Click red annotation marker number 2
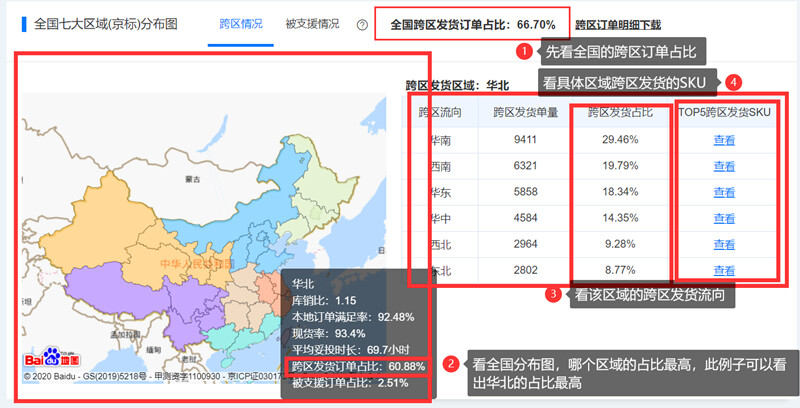This screenshot has width=800, height=408. (452, 364)
